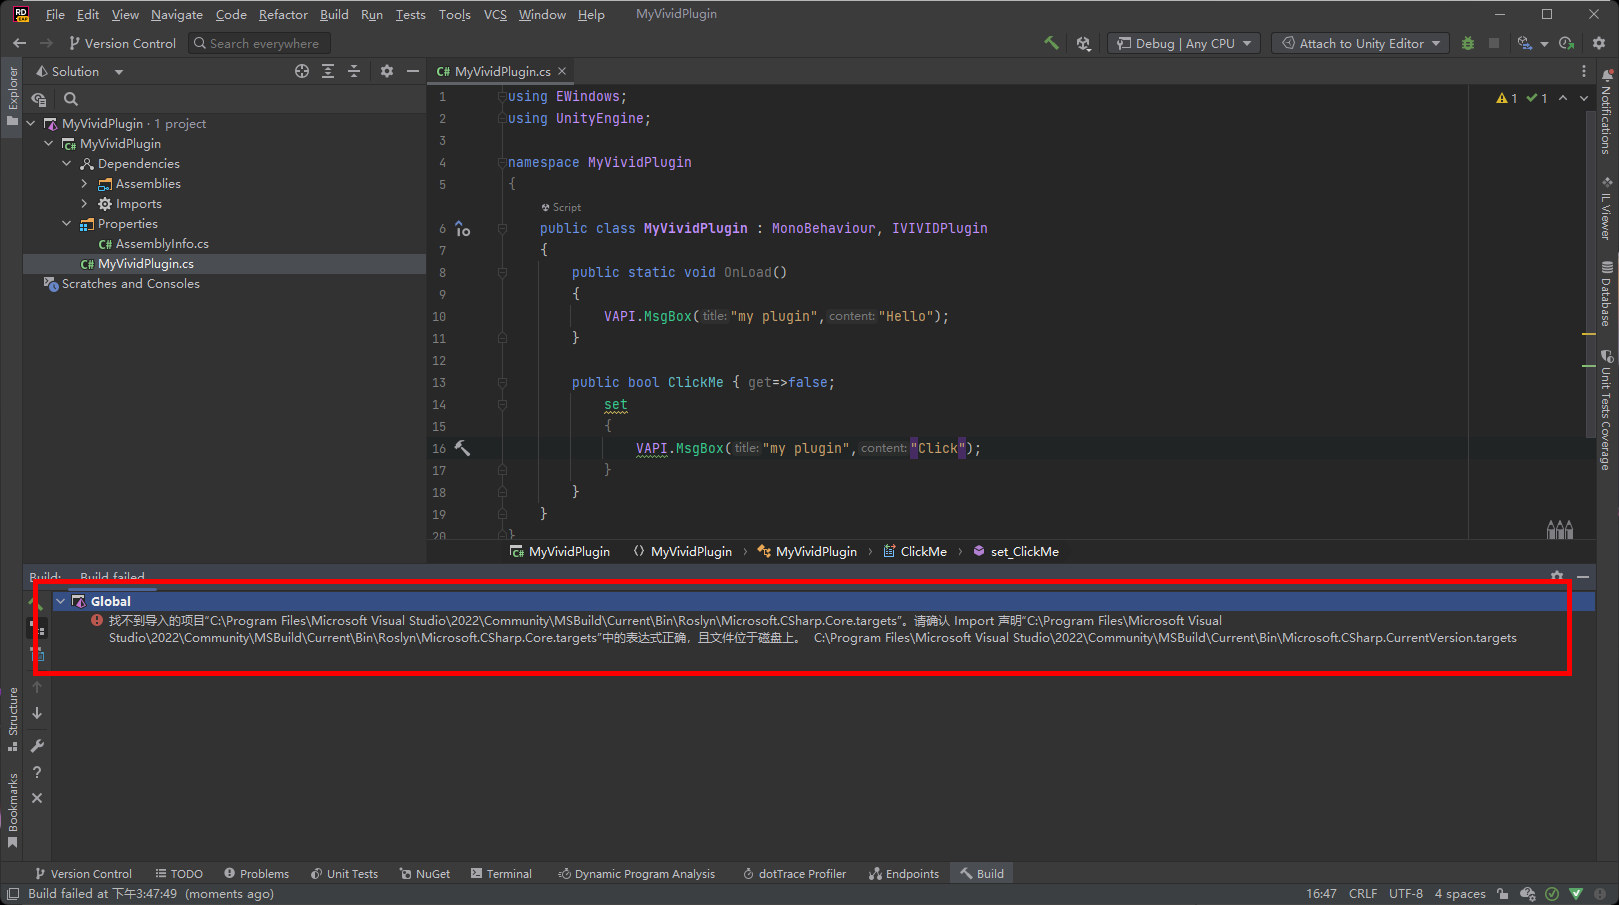Screen dimensions: 1619x905
Task: Click the search magnifier in Solution panel
Action: (71, 99)
